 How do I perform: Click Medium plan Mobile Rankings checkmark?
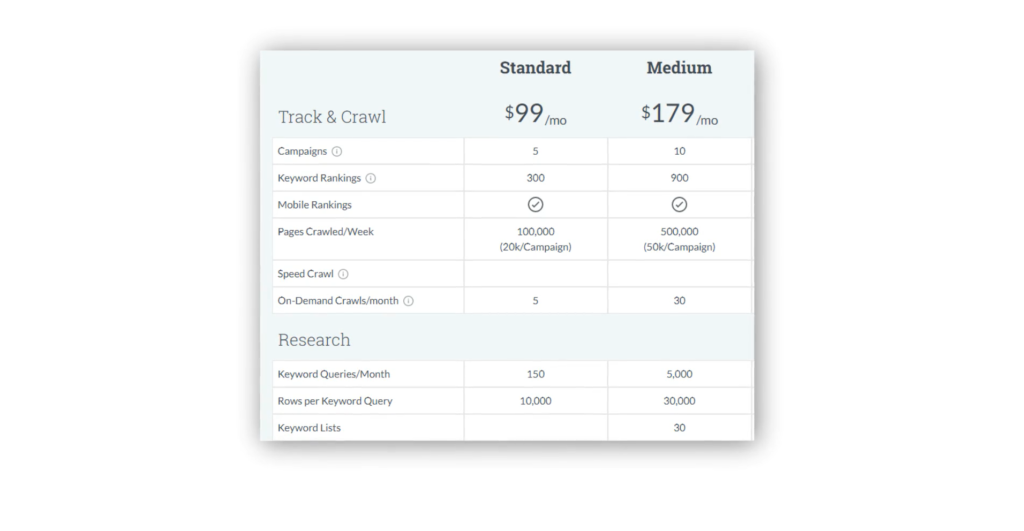click(679, 205)
